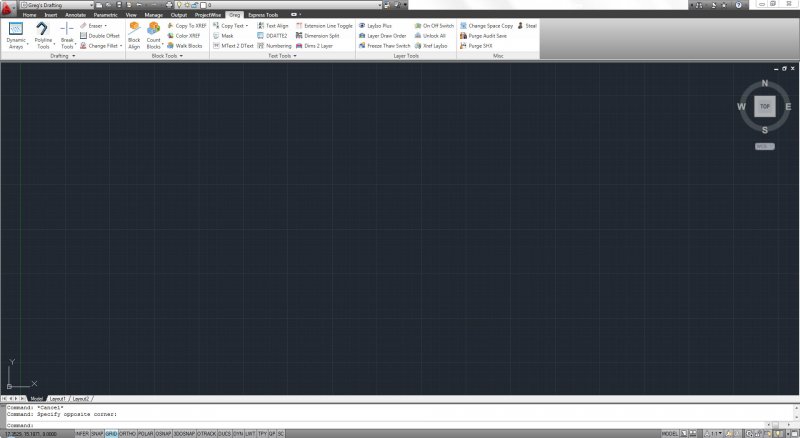The height and width of the screenshot is (438, 800).
Task: Open the Eraser dropdown arrow
Action: [106, 26]
